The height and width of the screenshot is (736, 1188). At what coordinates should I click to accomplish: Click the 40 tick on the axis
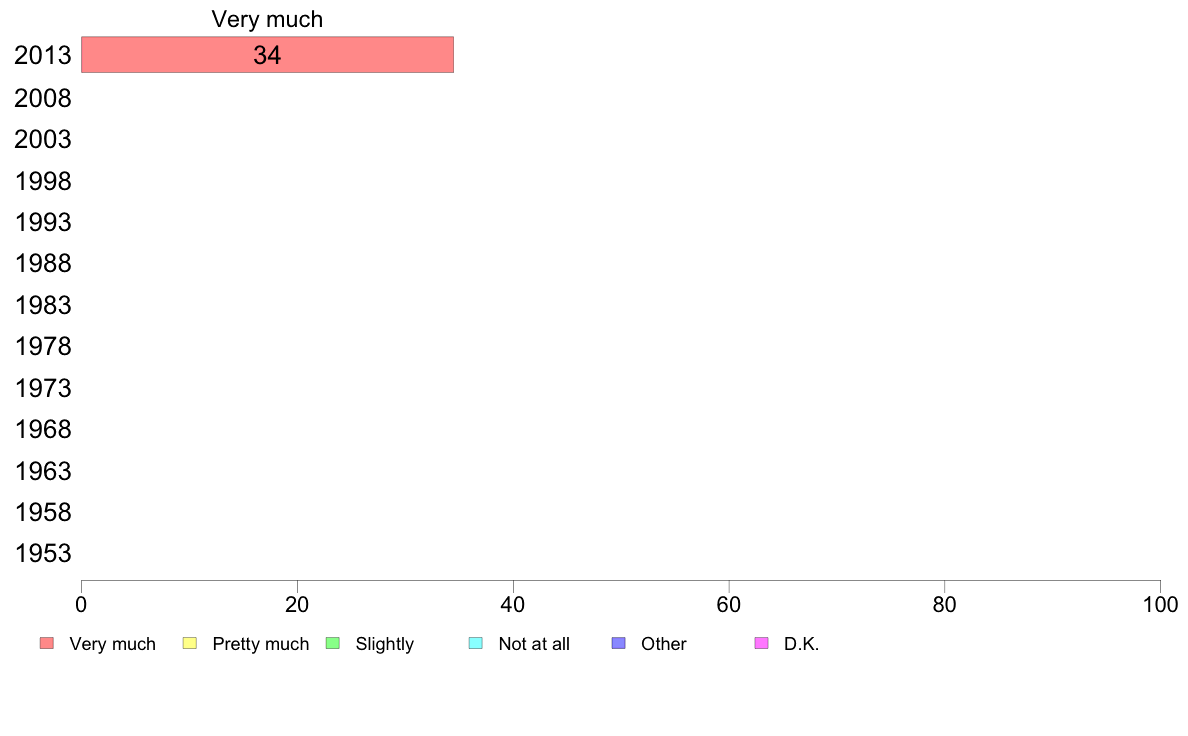[x=513, y=604]
